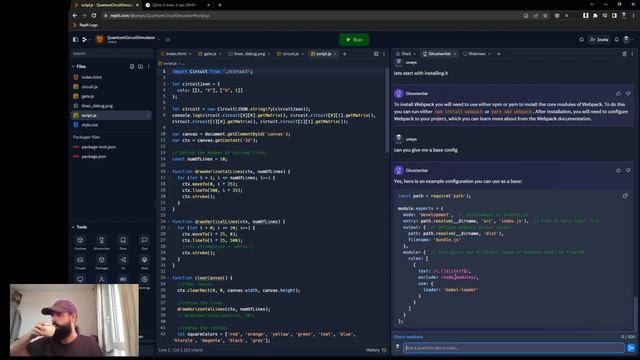Screen dimensions: 640x360
Task: Open style.css in the file tree
Action: (x=89, y=125)
